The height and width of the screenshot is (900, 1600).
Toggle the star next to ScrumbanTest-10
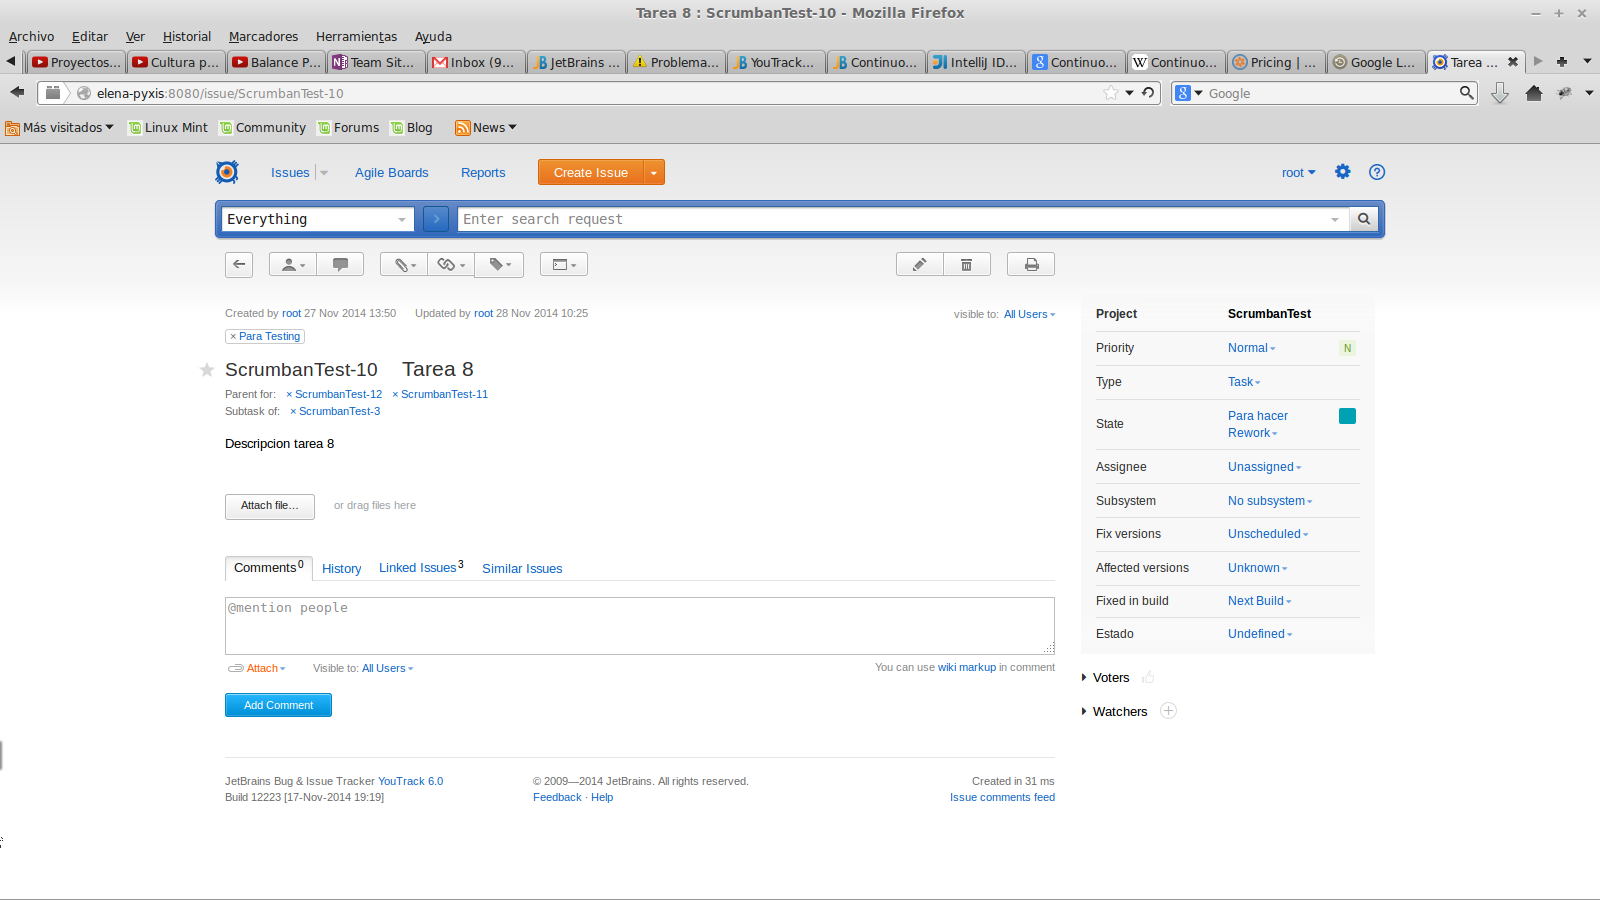pyautogui.click(x=207, y=370)
